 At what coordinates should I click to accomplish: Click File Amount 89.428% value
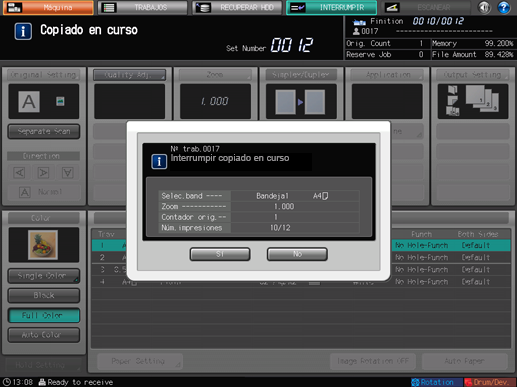pyautogui.click(x=499, y=55)
